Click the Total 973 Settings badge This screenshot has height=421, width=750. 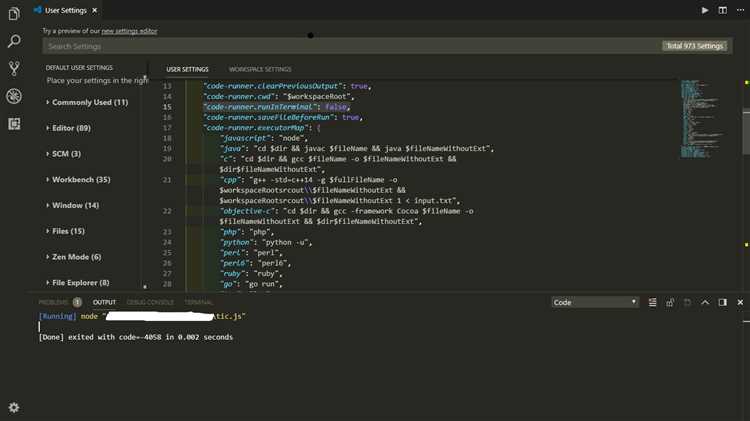[695, 46]
